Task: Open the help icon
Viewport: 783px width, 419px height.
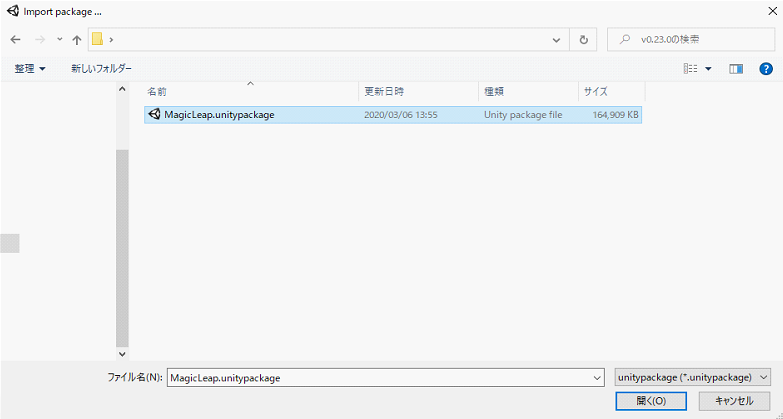Action: click(766, 69)
